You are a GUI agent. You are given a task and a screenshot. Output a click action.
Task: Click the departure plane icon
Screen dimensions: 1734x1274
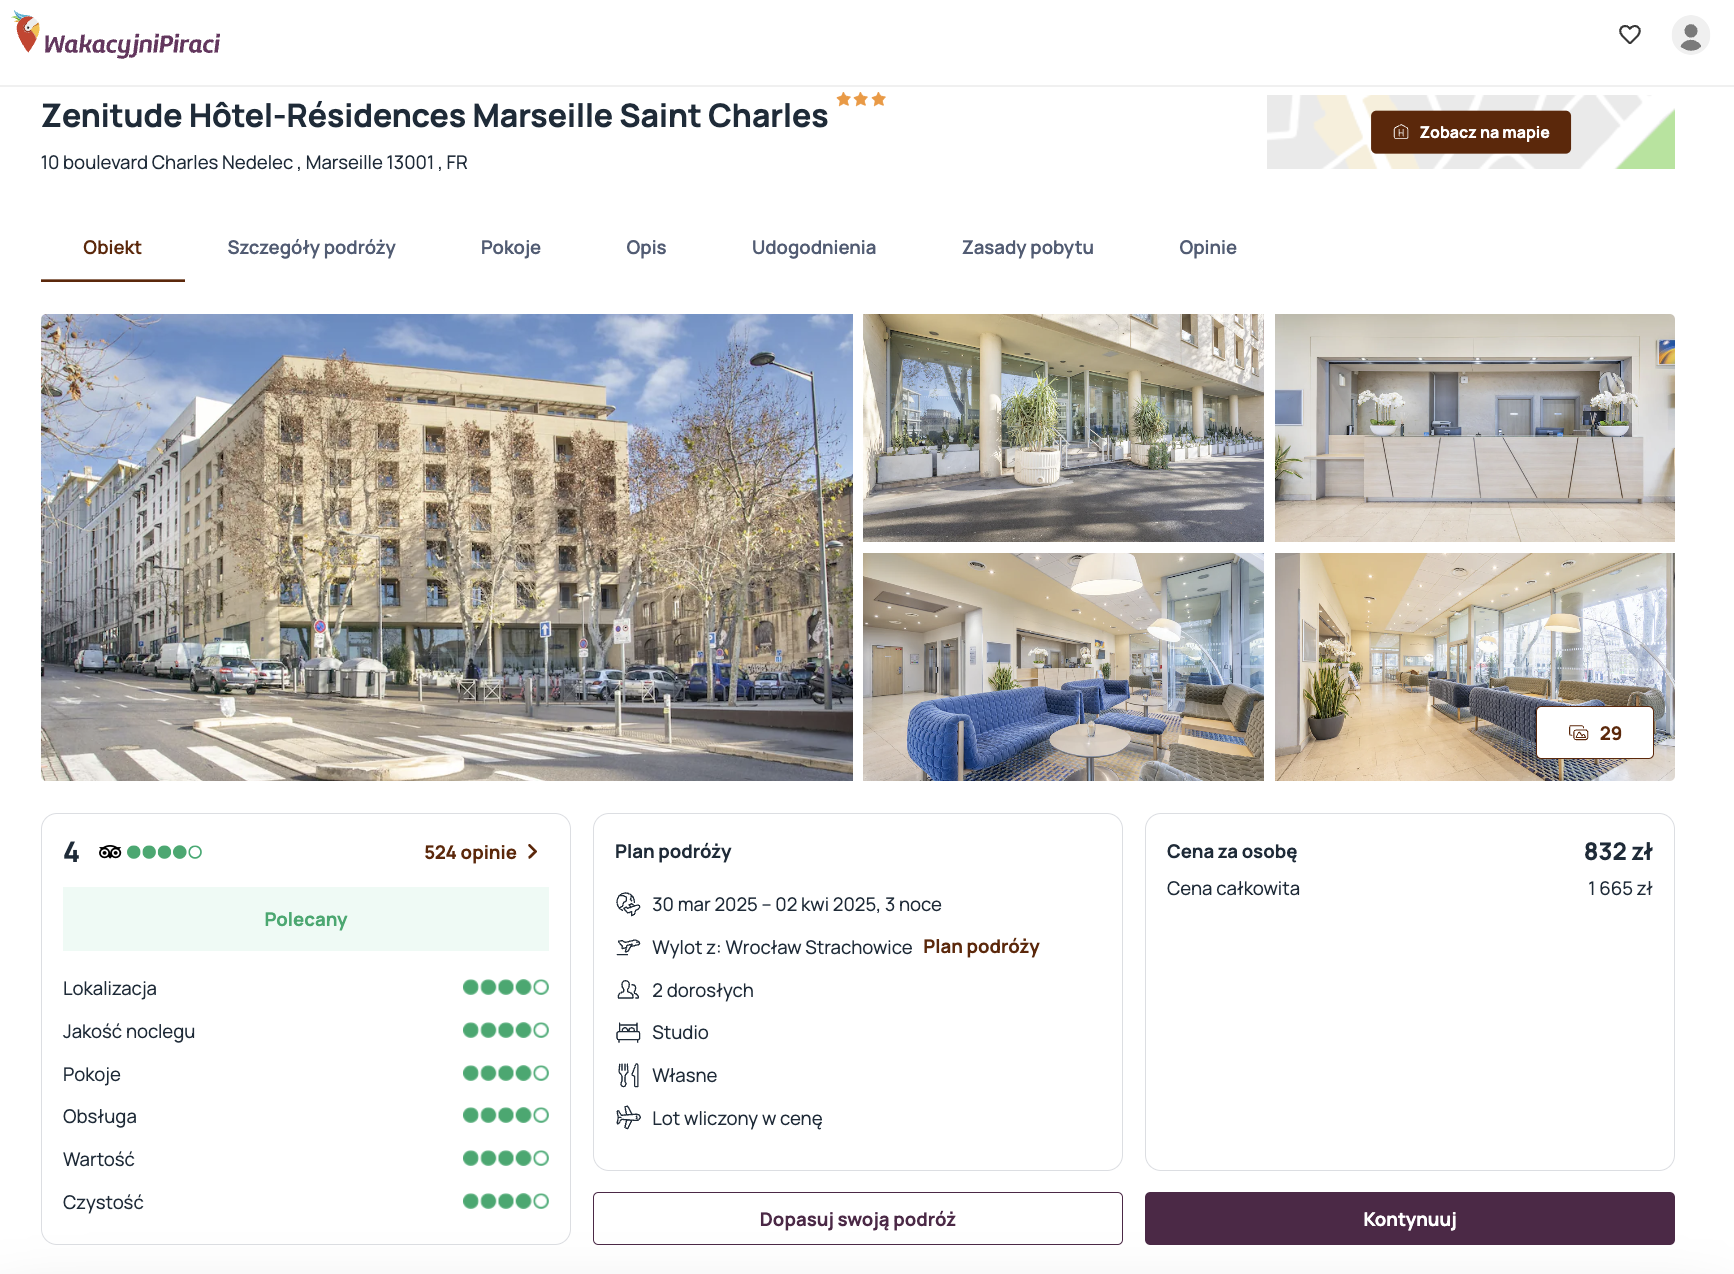pyautogui.click(x=628, y=947)
